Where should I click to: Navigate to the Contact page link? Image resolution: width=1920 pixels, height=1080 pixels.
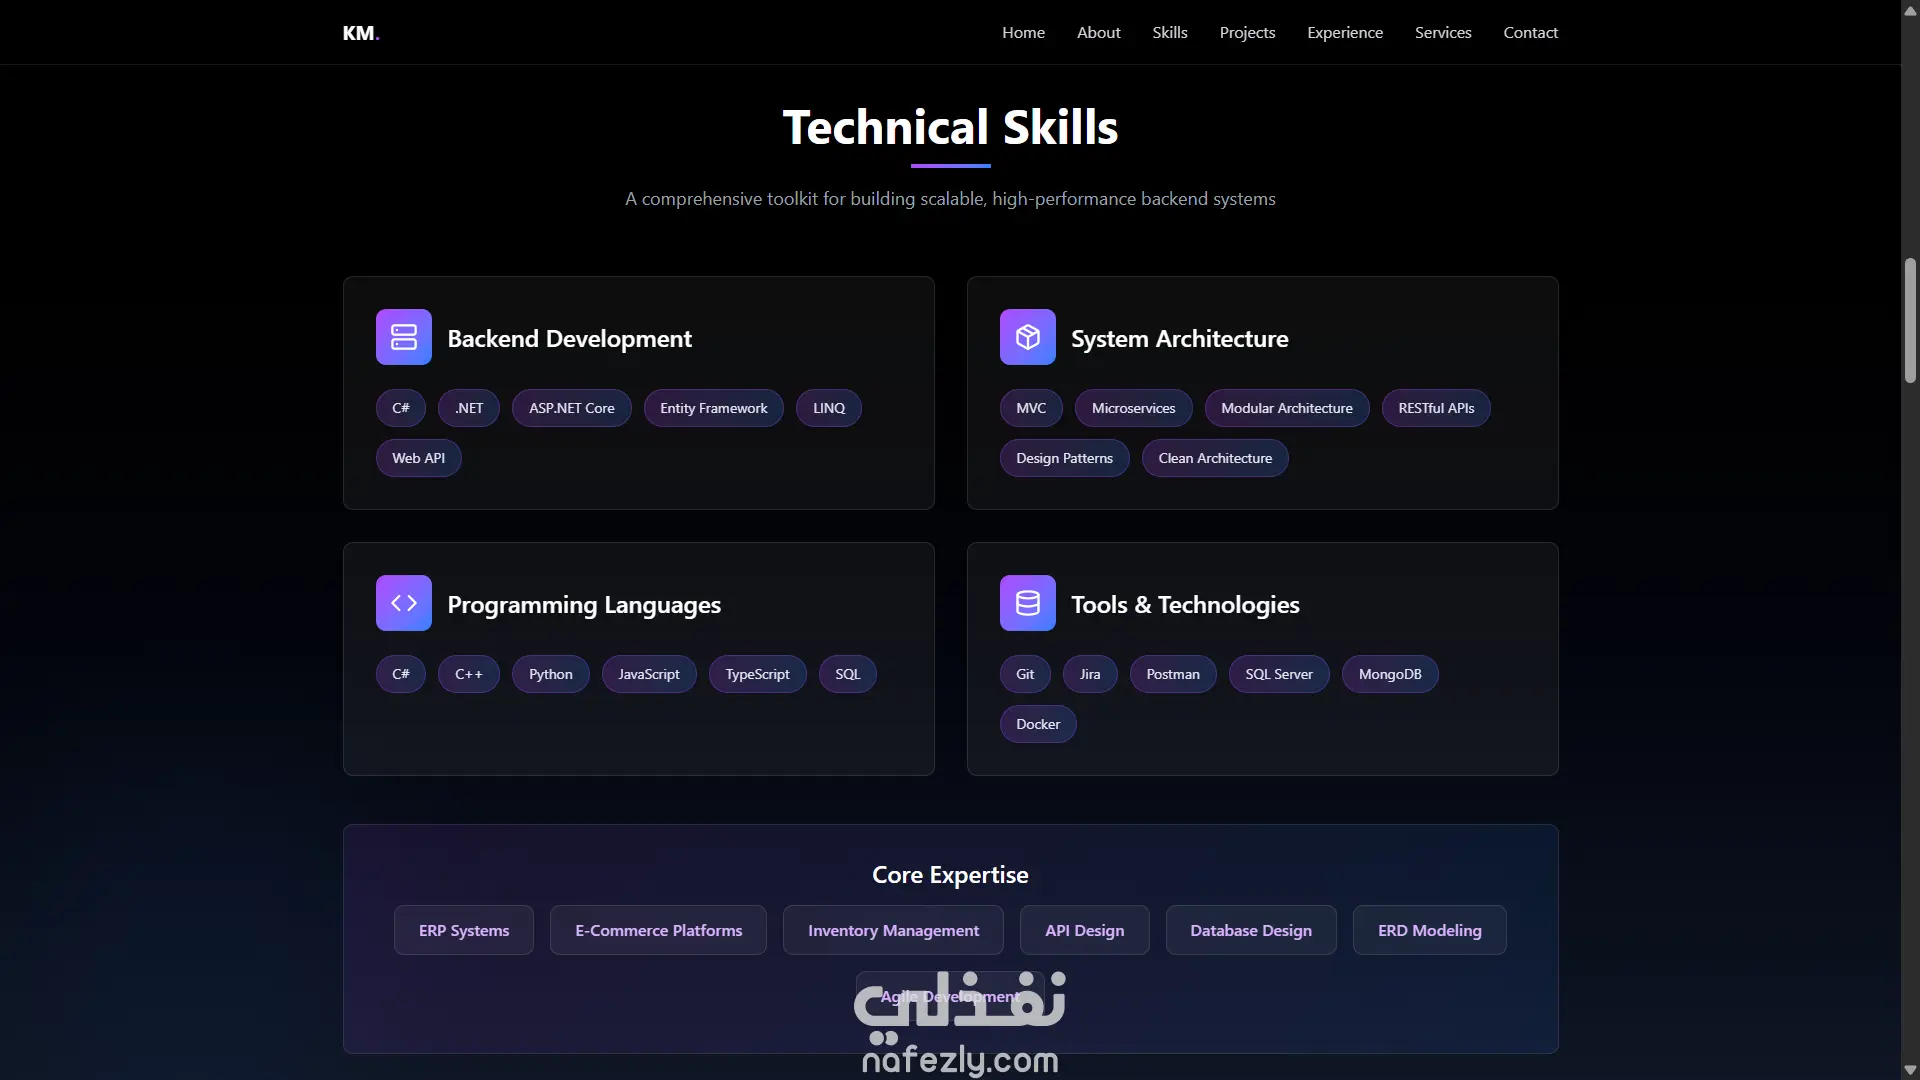tap(1530, 33)
